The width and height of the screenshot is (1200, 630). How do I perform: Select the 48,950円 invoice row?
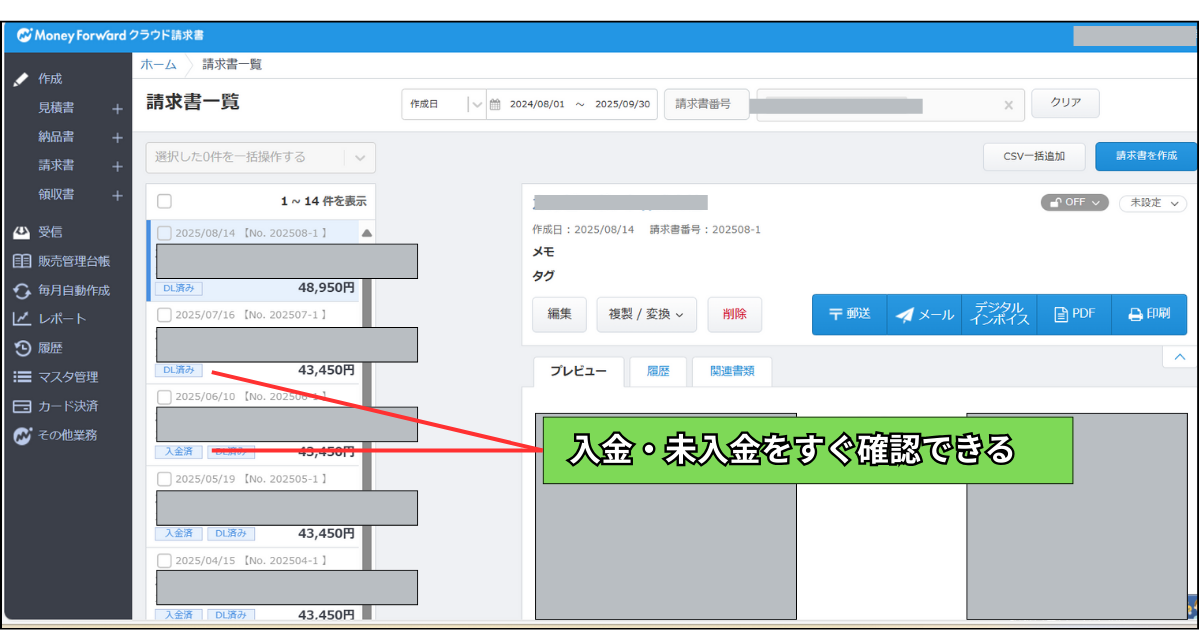(x=253, y=260)
